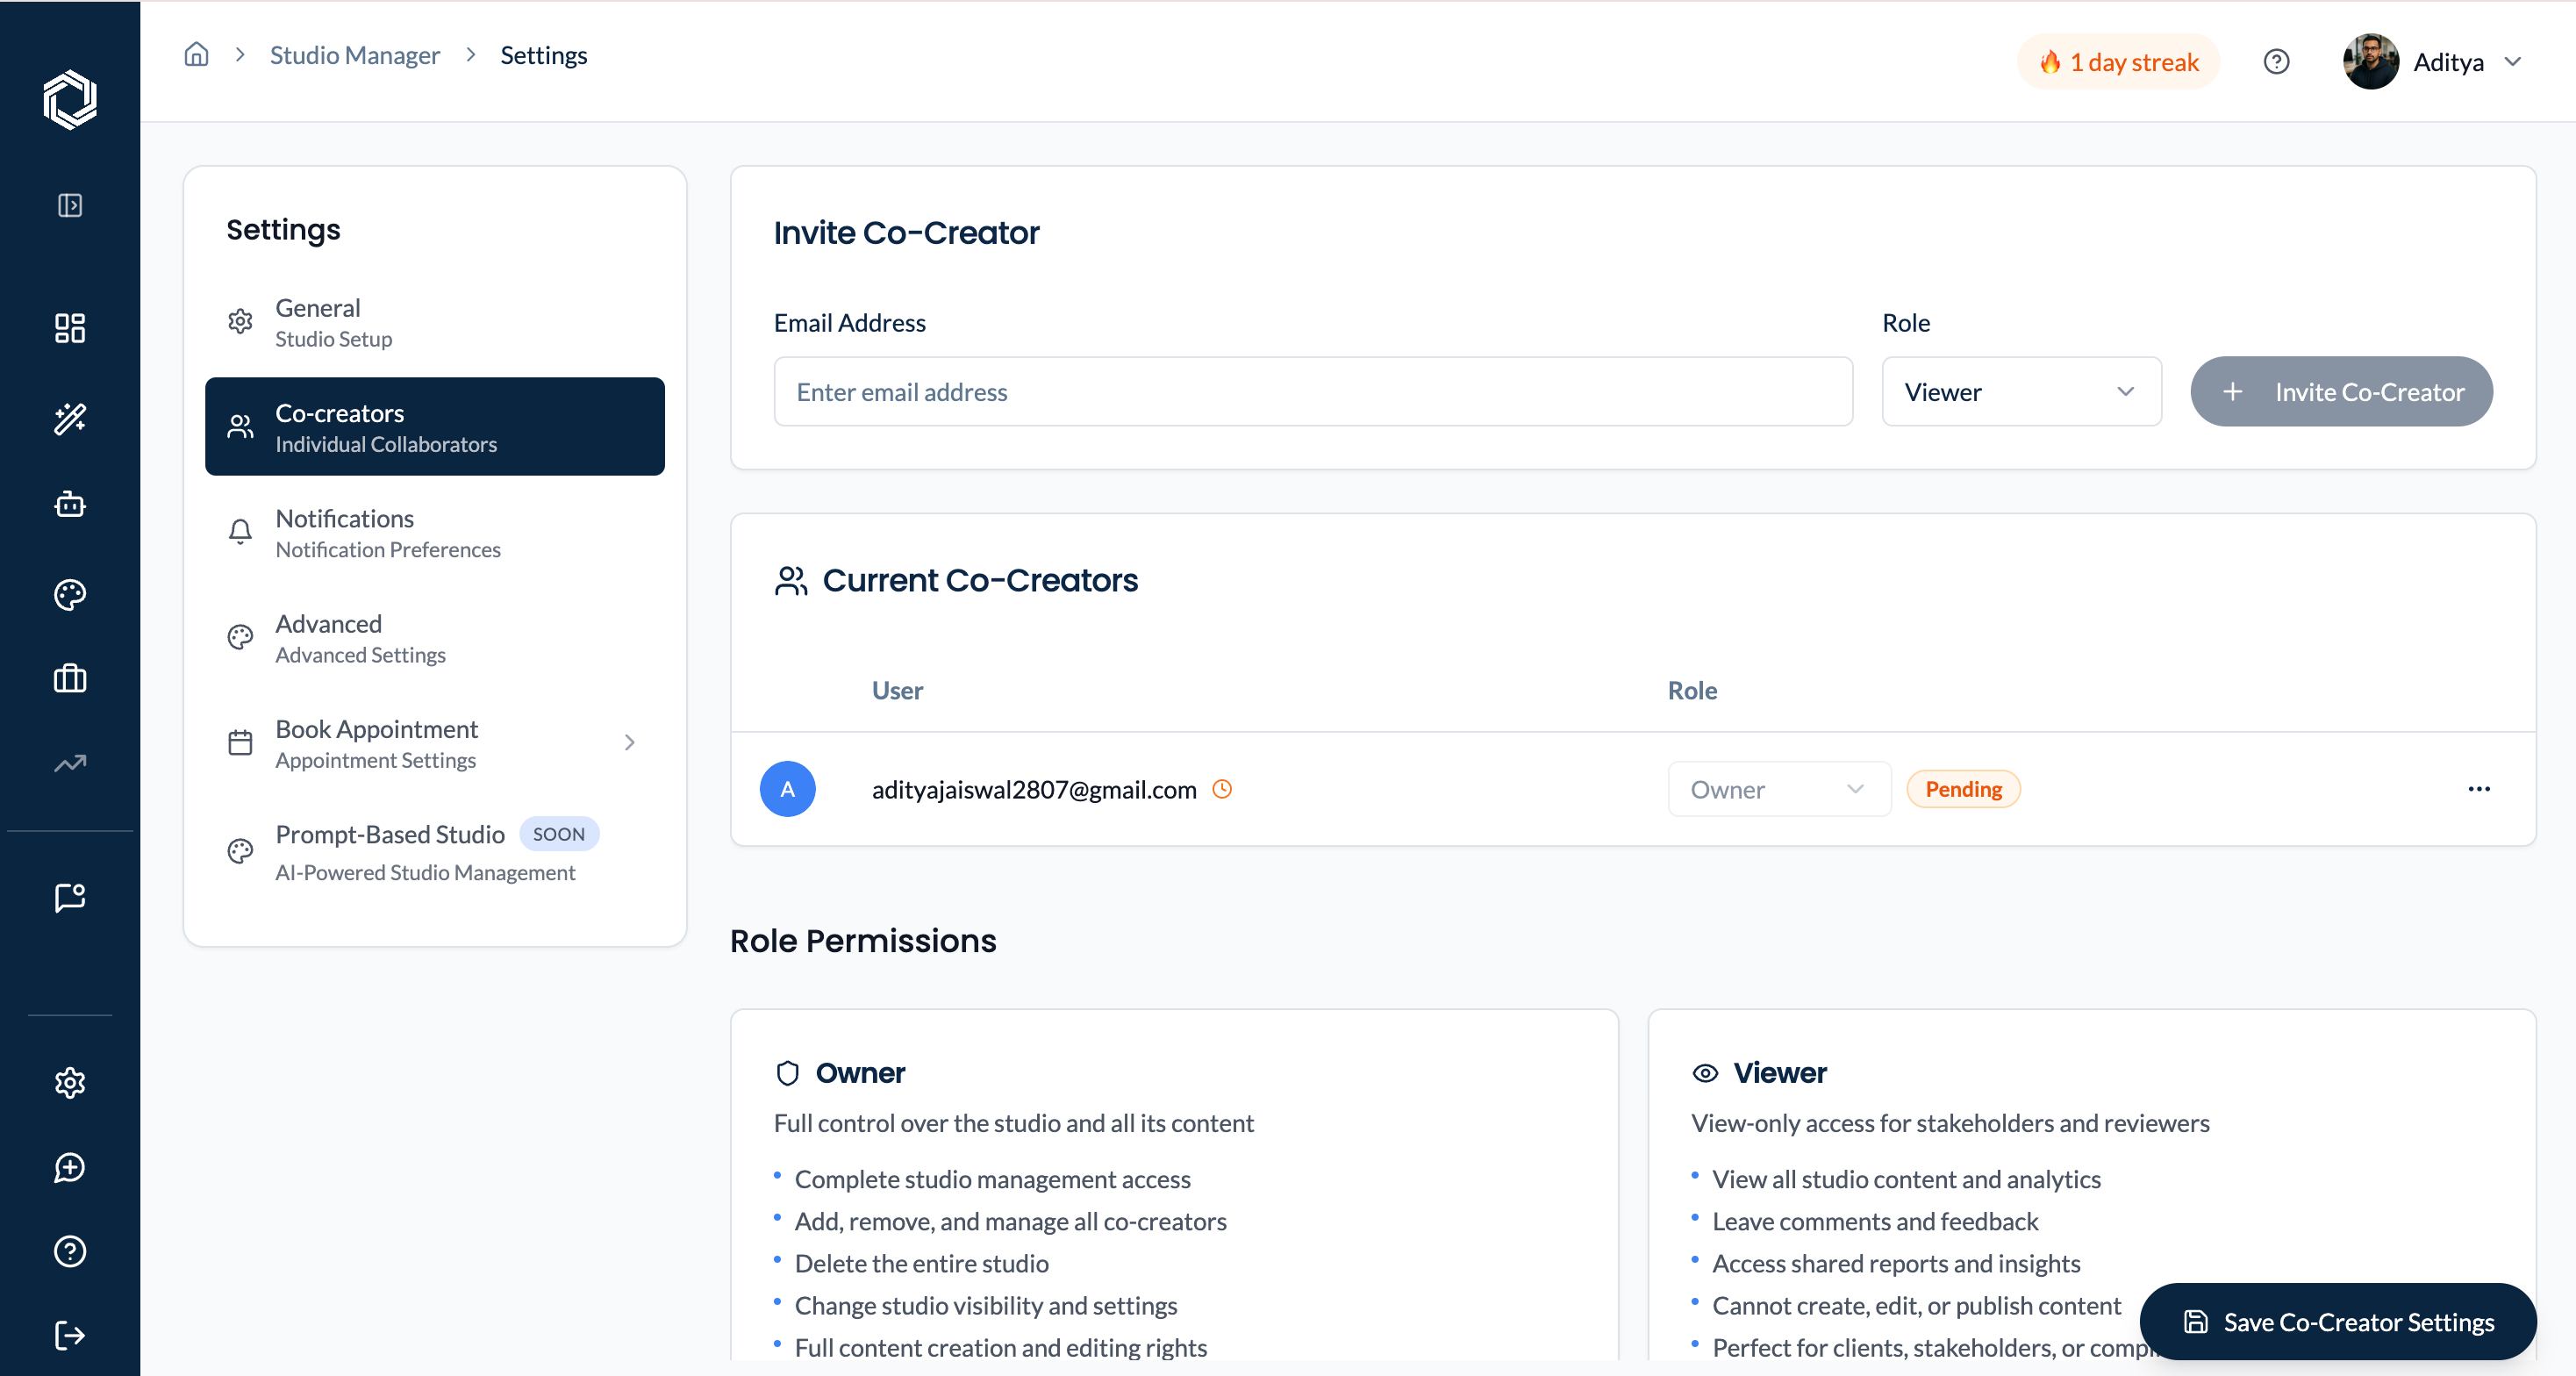Focus the Enter email address field
The image size is (2576, 1376).
point(1313,392)
